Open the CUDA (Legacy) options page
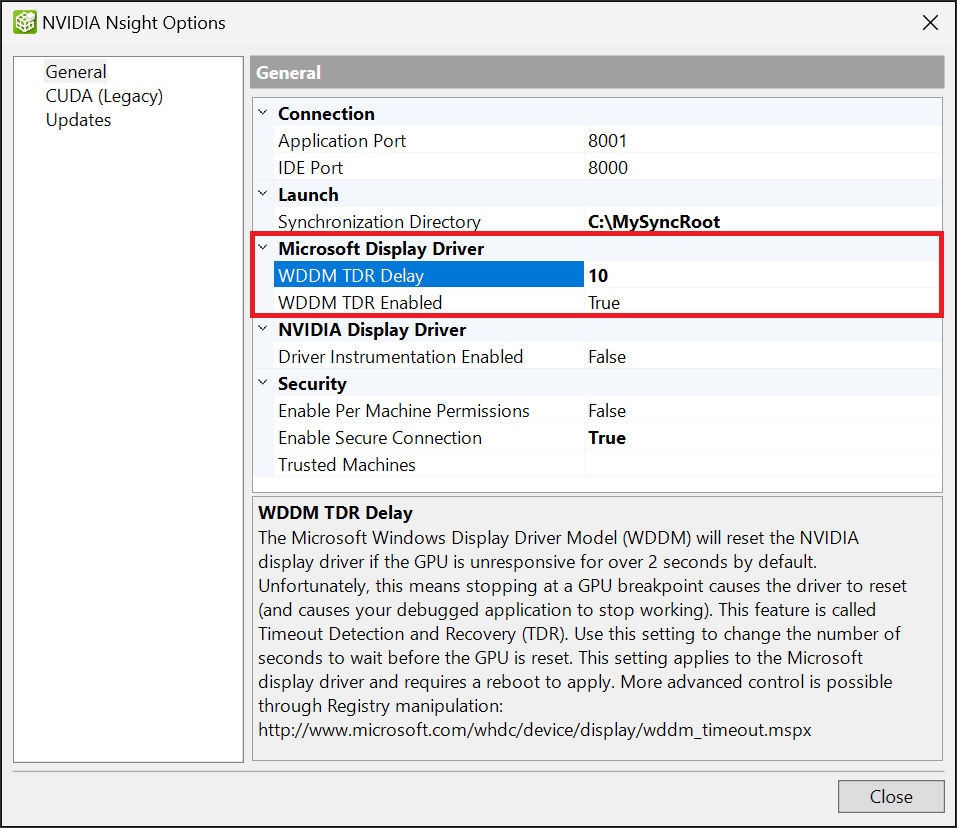The width and height of the screenshot is (957, 828). (104, 96)
